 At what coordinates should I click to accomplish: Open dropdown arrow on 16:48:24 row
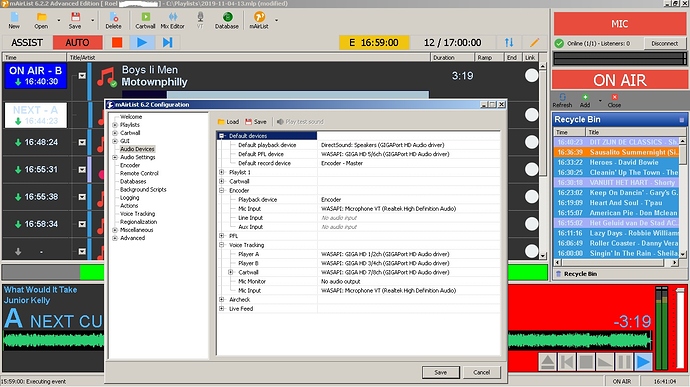(x=82, y=142)
